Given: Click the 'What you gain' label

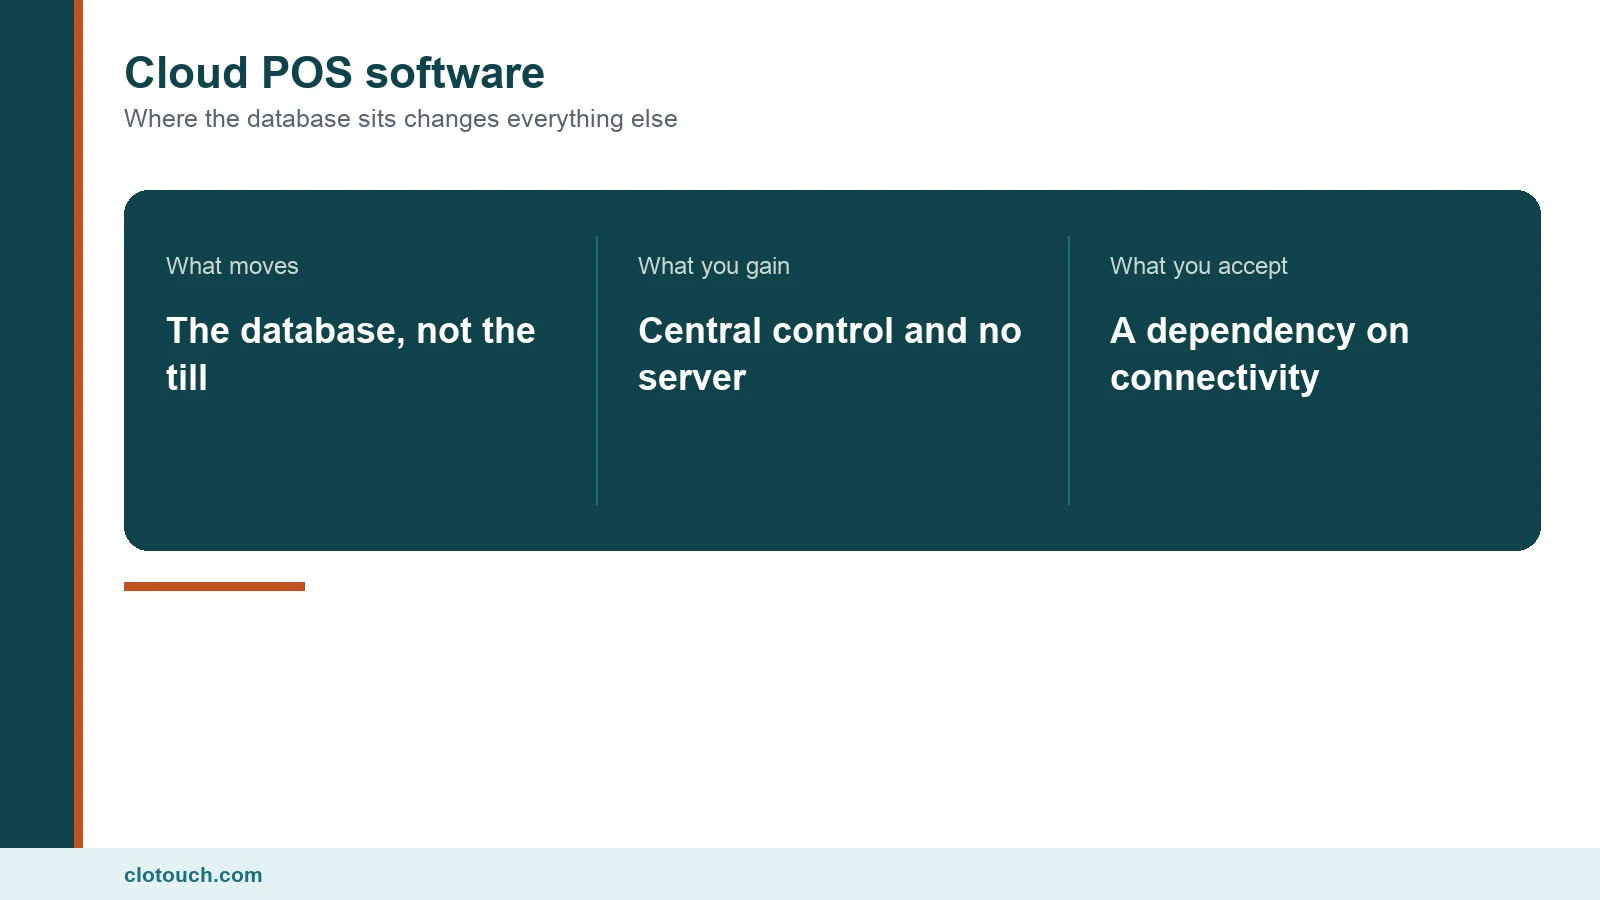Looking at the screenshot, I should (x=714, y=266).
